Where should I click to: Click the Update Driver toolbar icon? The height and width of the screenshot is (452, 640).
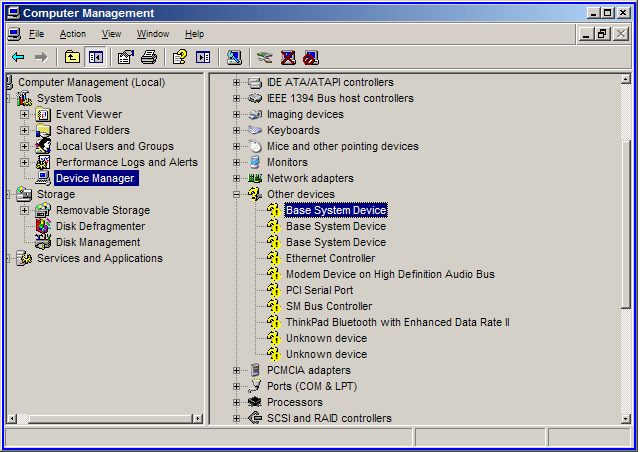point(264,57)
